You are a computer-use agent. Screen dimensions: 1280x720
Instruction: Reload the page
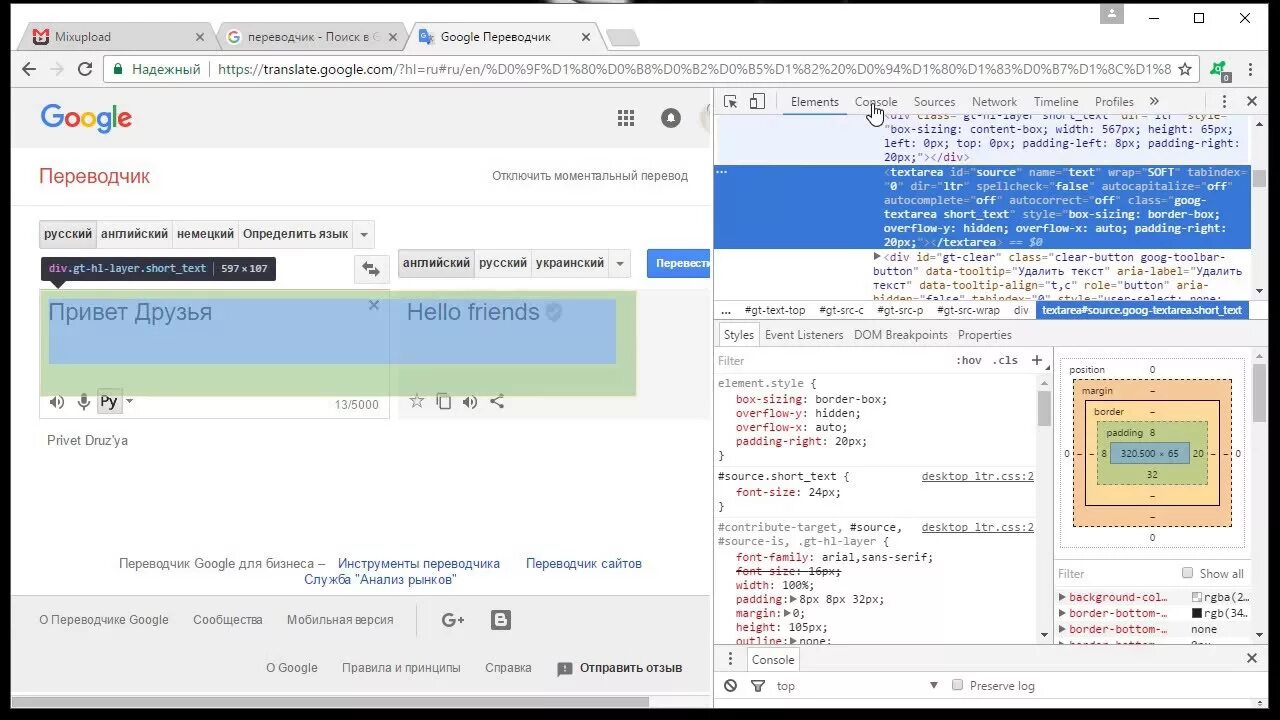[x=85, y=69]
